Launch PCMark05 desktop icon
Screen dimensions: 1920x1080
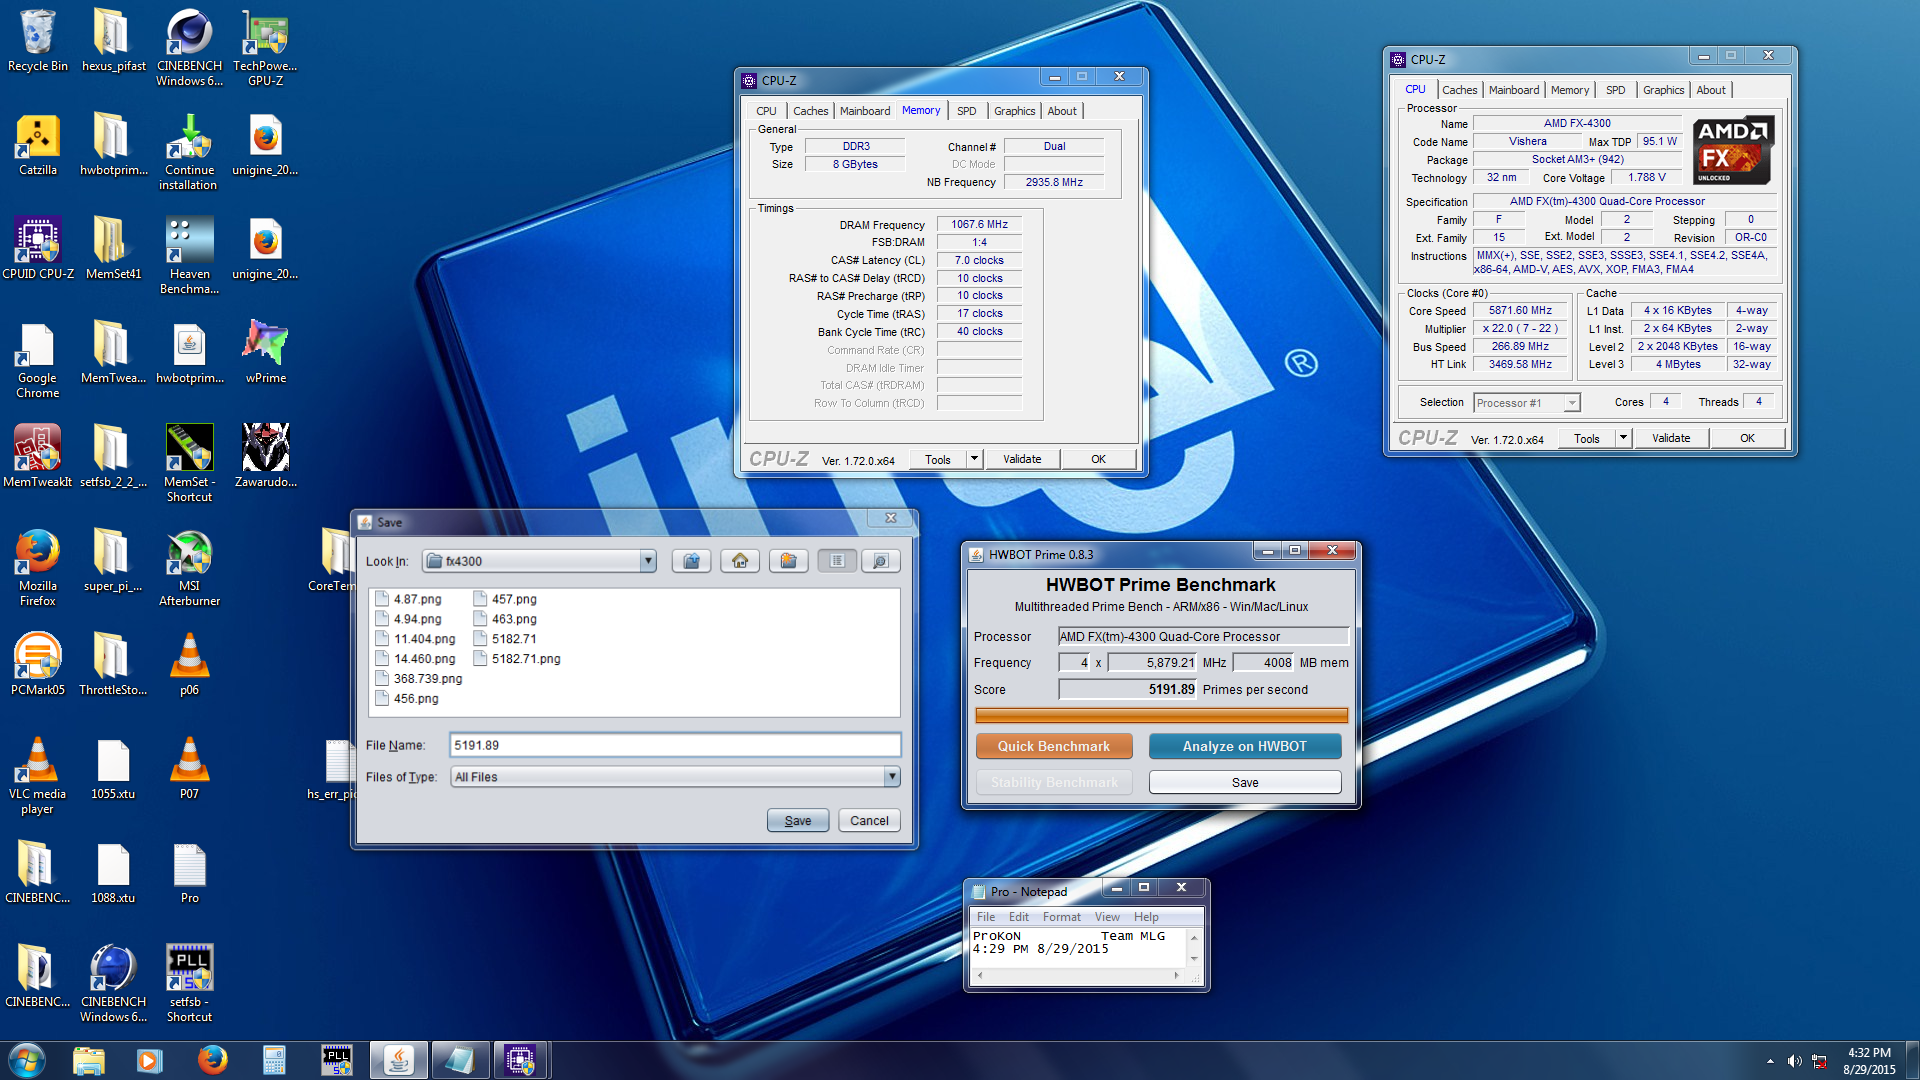tap(38, 665)
